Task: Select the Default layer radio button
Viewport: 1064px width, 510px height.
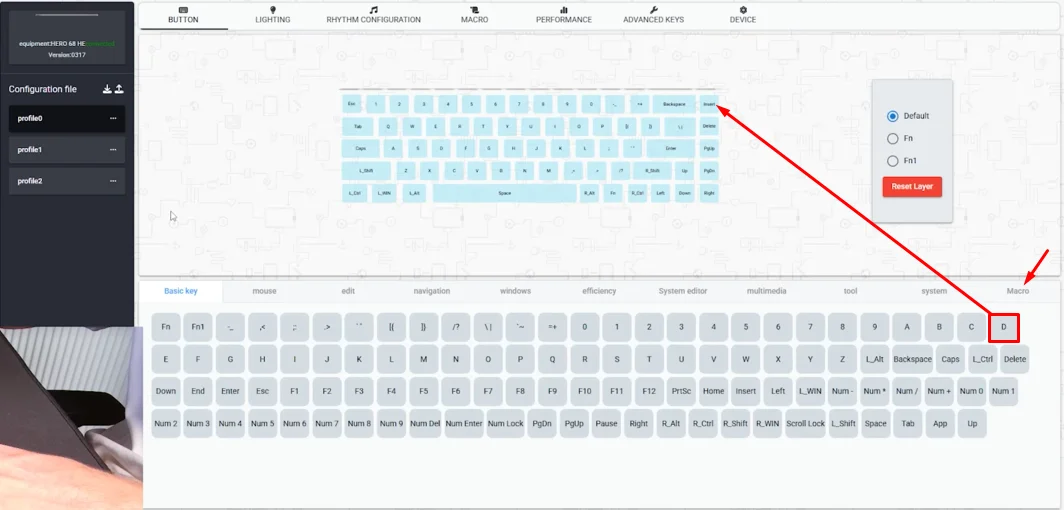Action: (892, 116)
